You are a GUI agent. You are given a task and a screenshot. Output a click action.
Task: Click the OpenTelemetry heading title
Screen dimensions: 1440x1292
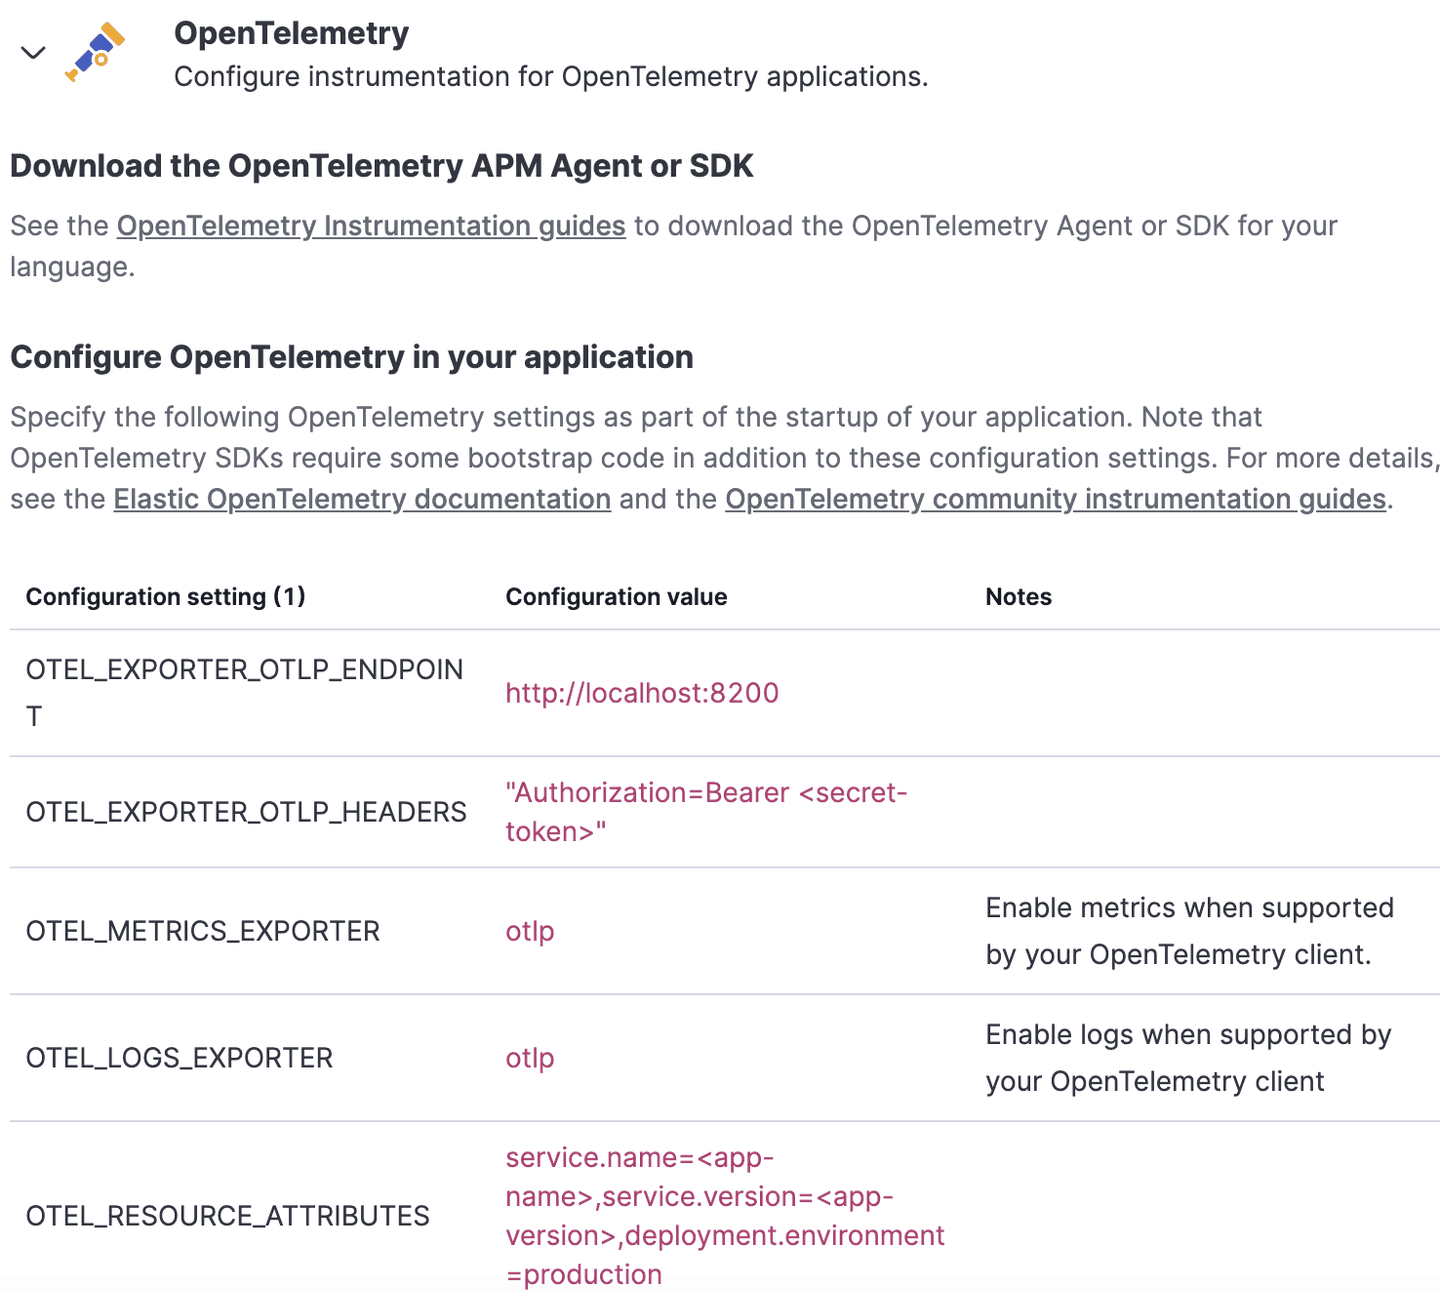[291, 33]
